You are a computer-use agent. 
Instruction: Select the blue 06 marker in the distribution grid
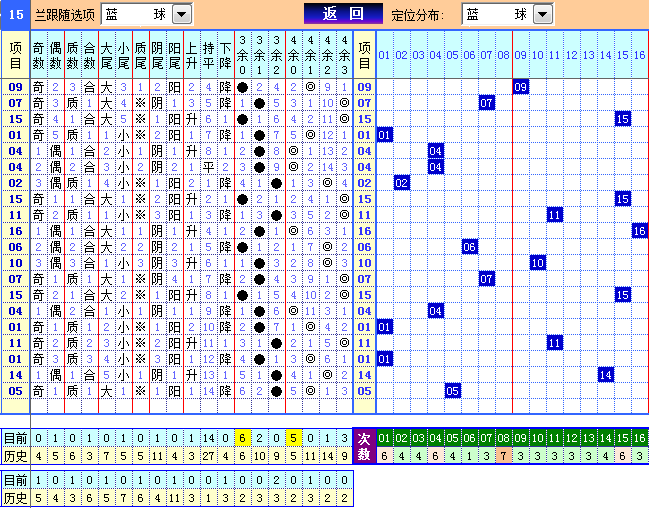click(469, 247)
